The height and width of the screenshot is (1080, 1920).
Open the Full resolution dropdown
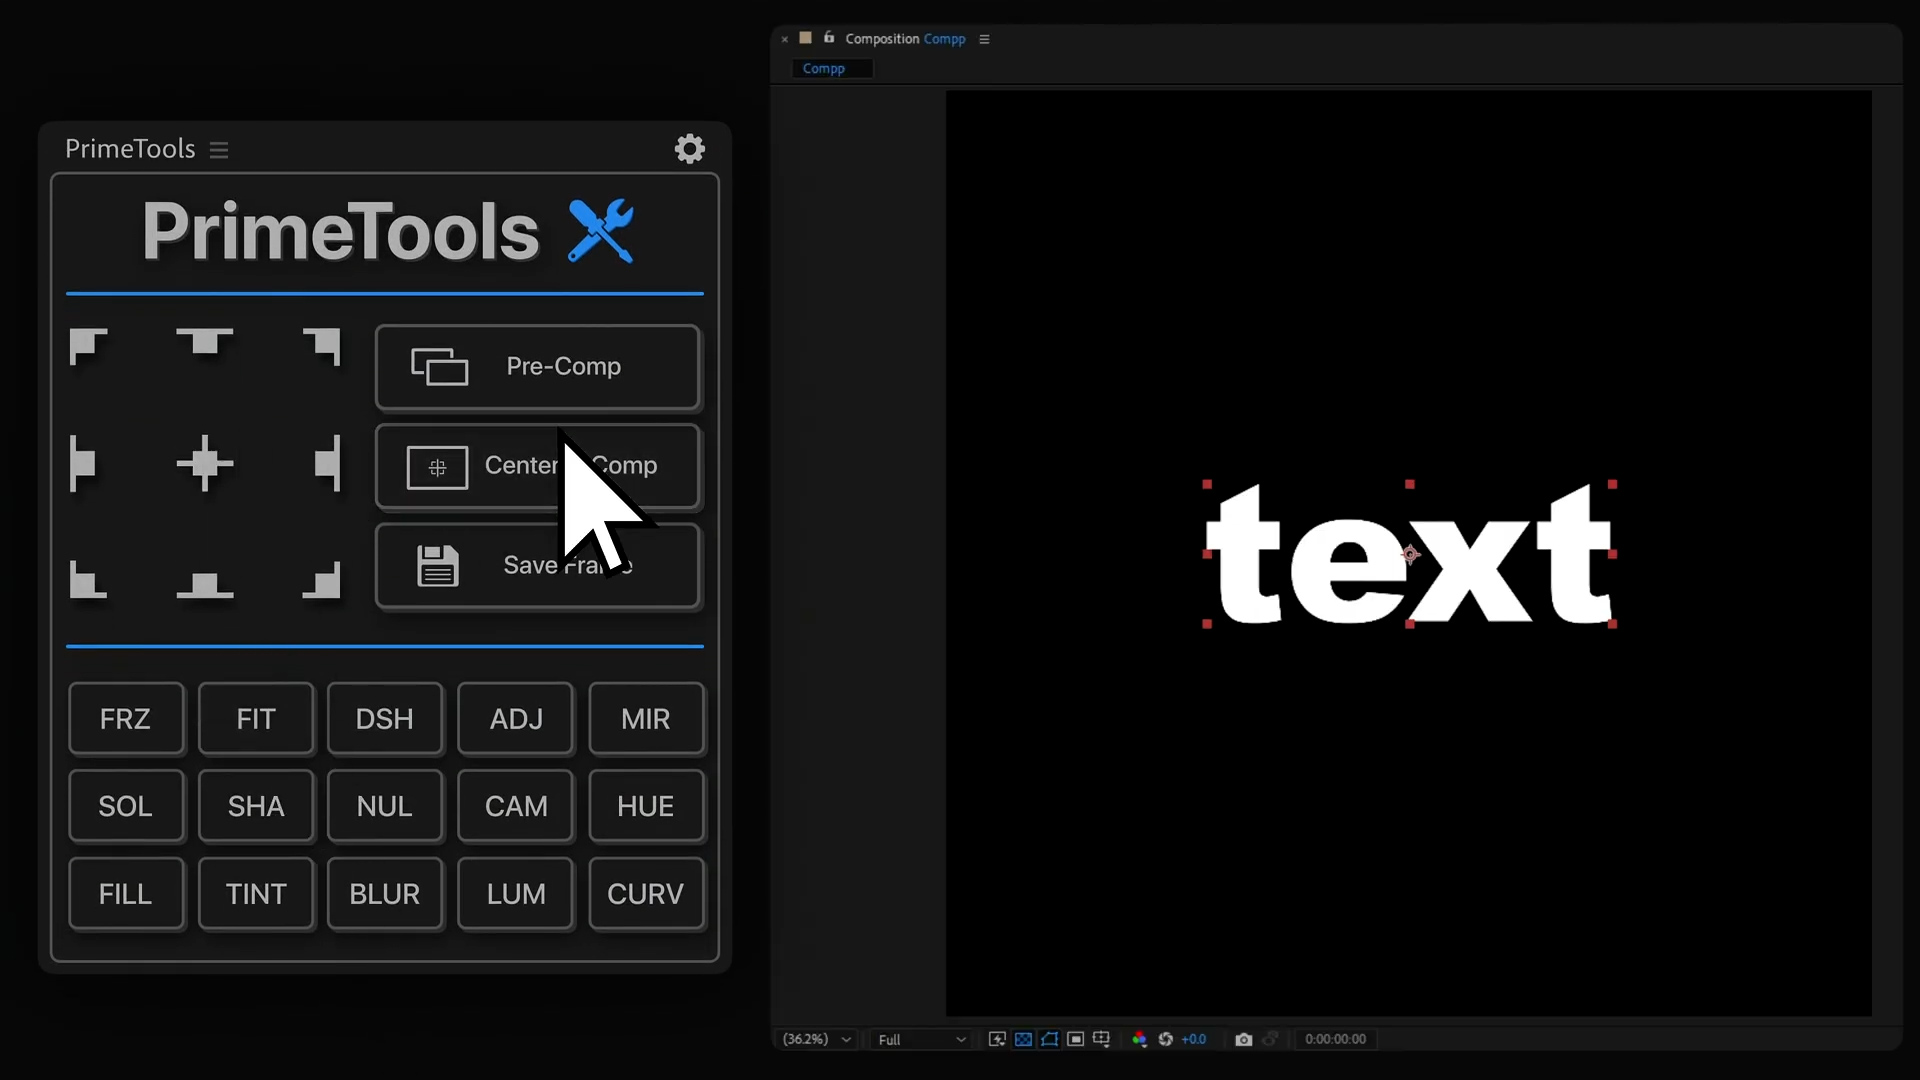920,1040
